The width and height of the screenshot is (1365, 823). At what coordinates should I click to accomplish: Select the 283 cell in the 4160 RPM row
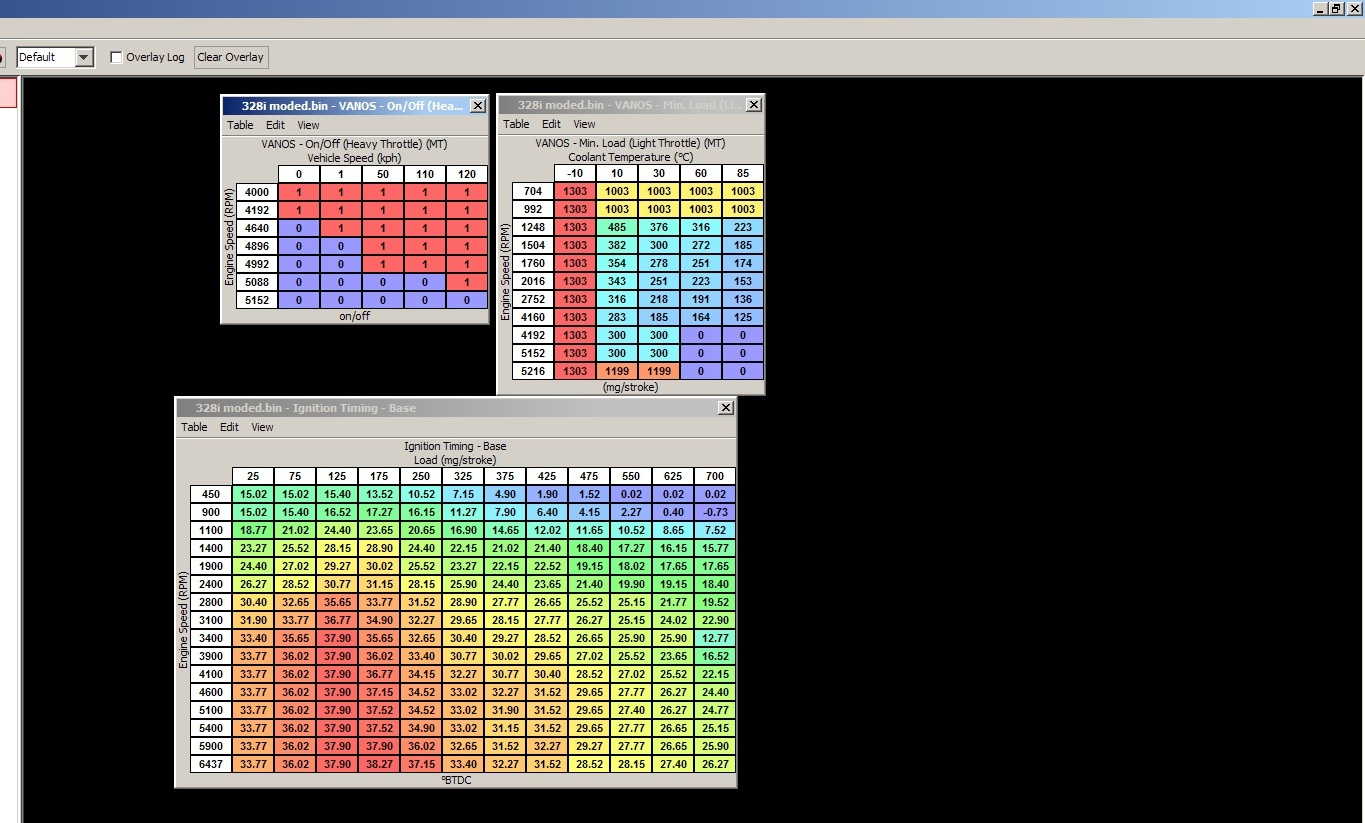(617, 317)
